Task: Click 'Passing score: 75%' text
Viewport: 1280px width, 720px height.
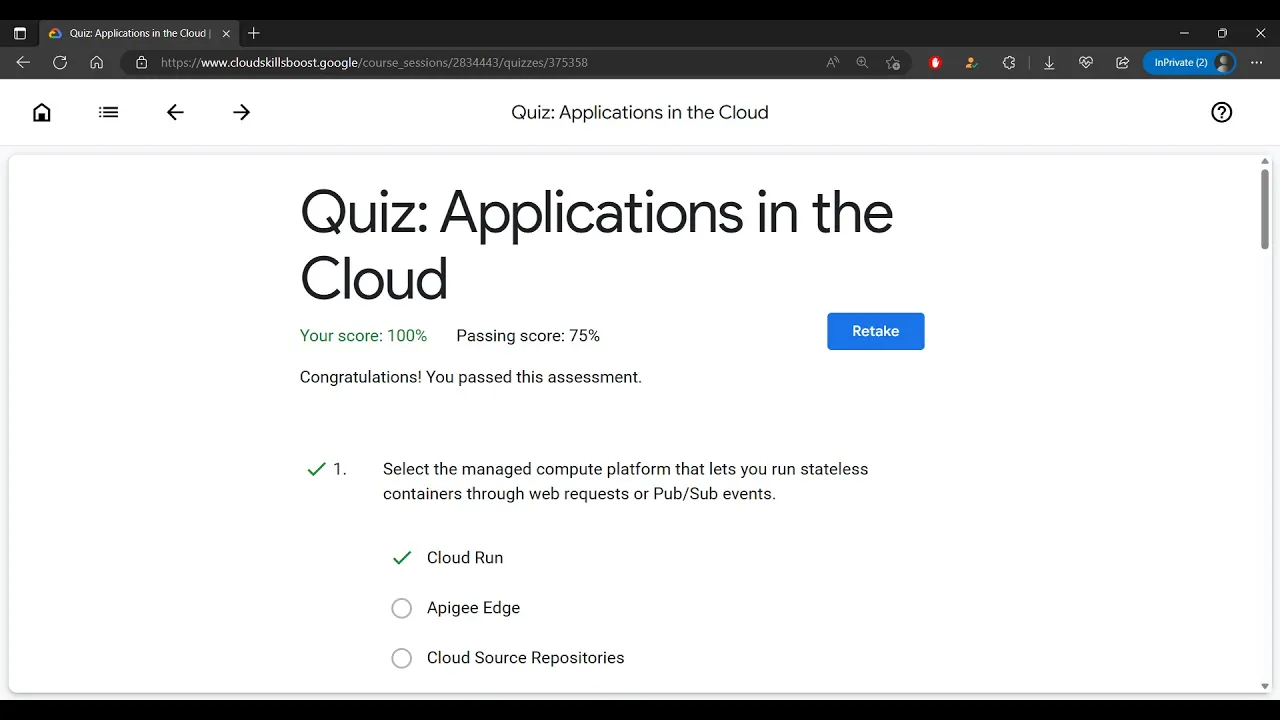Action: point(528,336)
